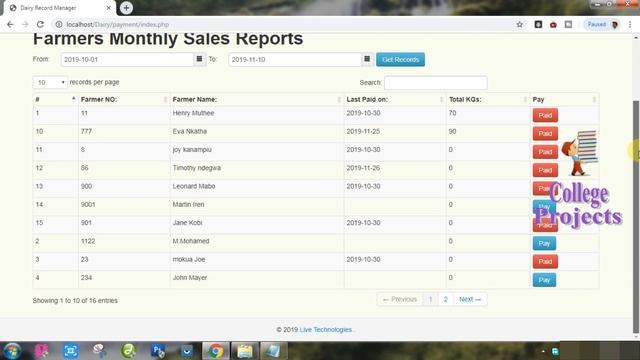Open the Chrome three-dot menu
This screenshot has width=640, height=360.
tap(630, 24)
